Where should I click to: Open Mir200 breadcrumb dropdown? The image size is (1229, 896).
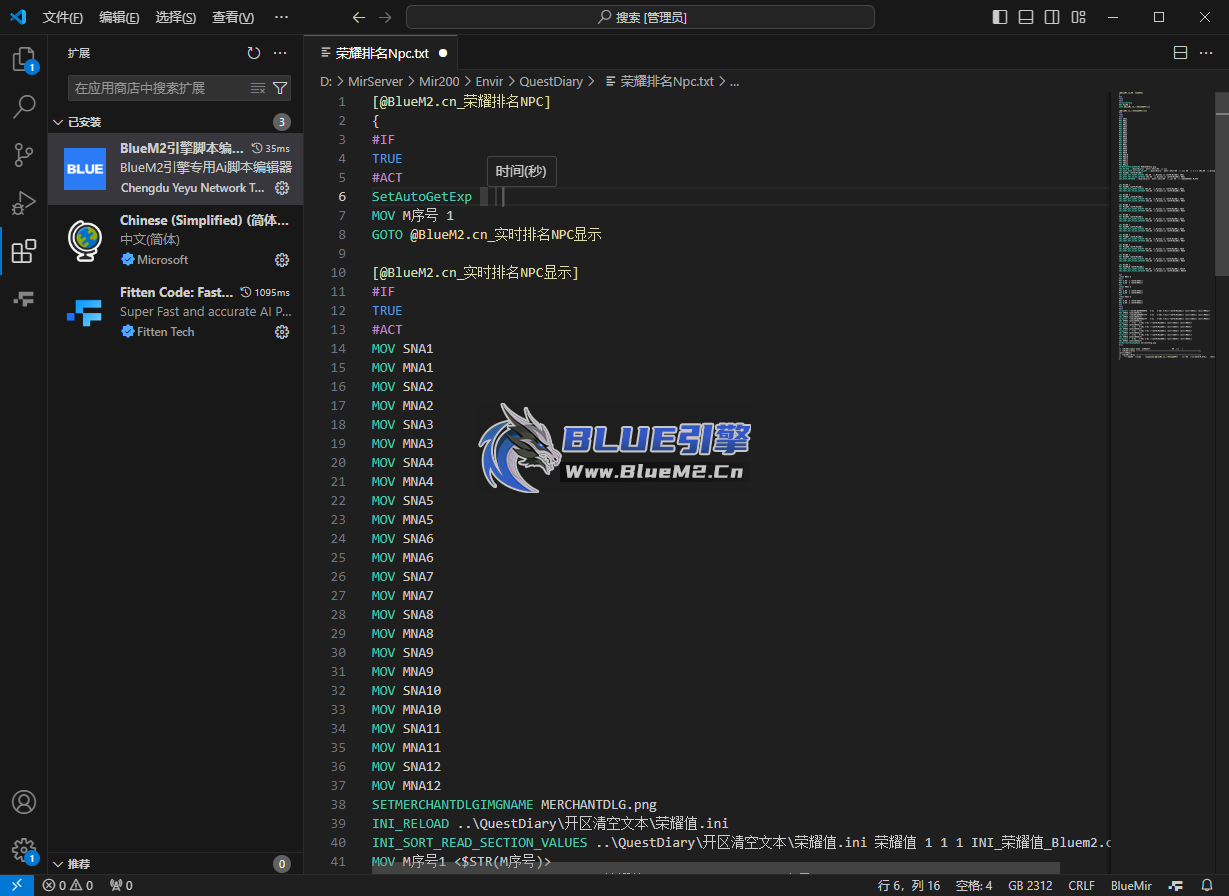pos(439,82)
